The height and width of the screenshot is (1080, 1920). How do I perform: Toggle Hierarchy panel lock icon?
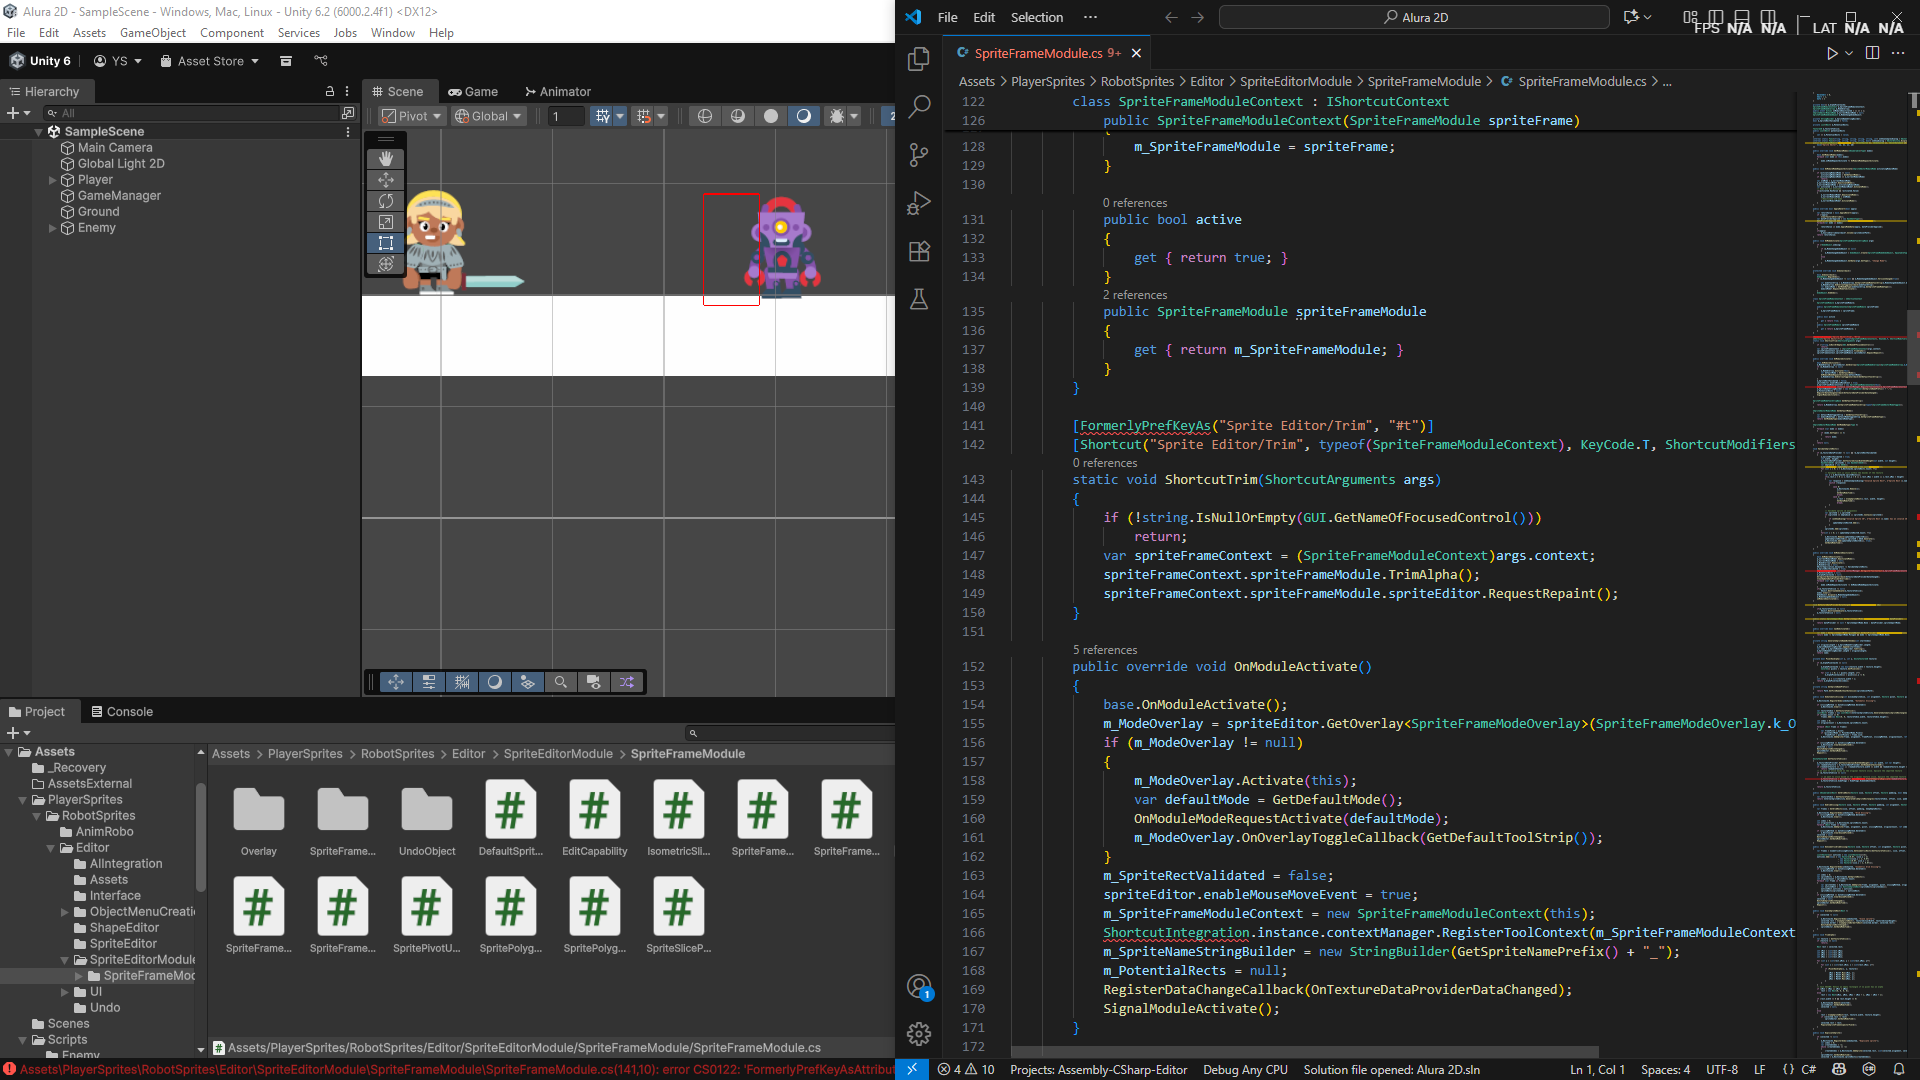(330, 91)
